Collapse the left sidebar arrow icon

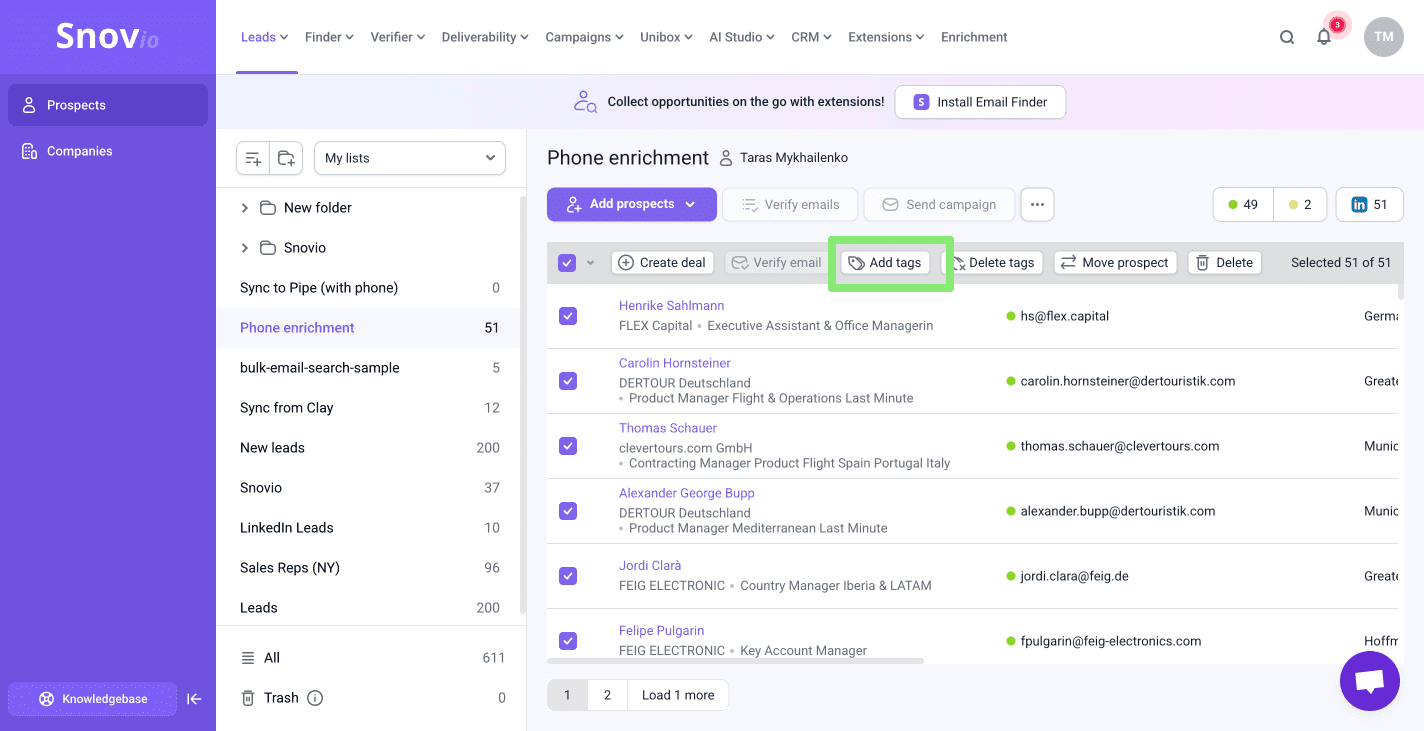[194, 699]
